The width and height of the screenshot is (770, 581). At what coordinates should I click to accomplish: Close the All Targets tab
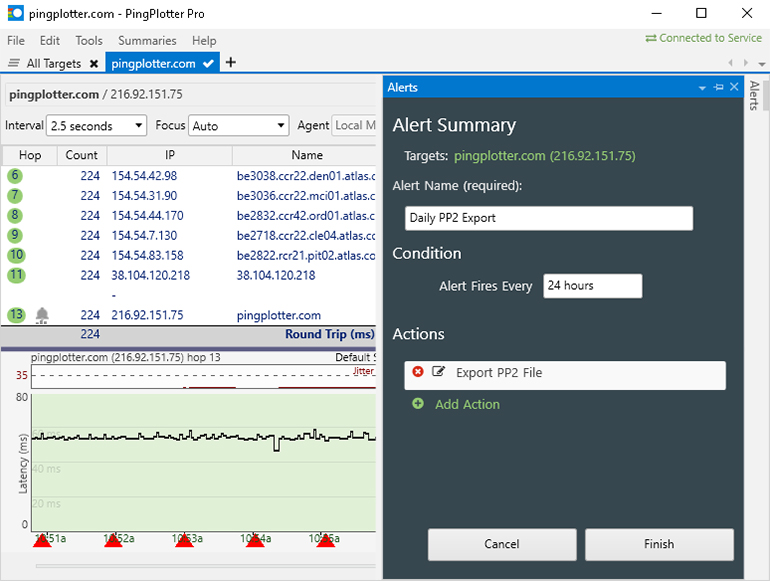click(x=94, y=63)
